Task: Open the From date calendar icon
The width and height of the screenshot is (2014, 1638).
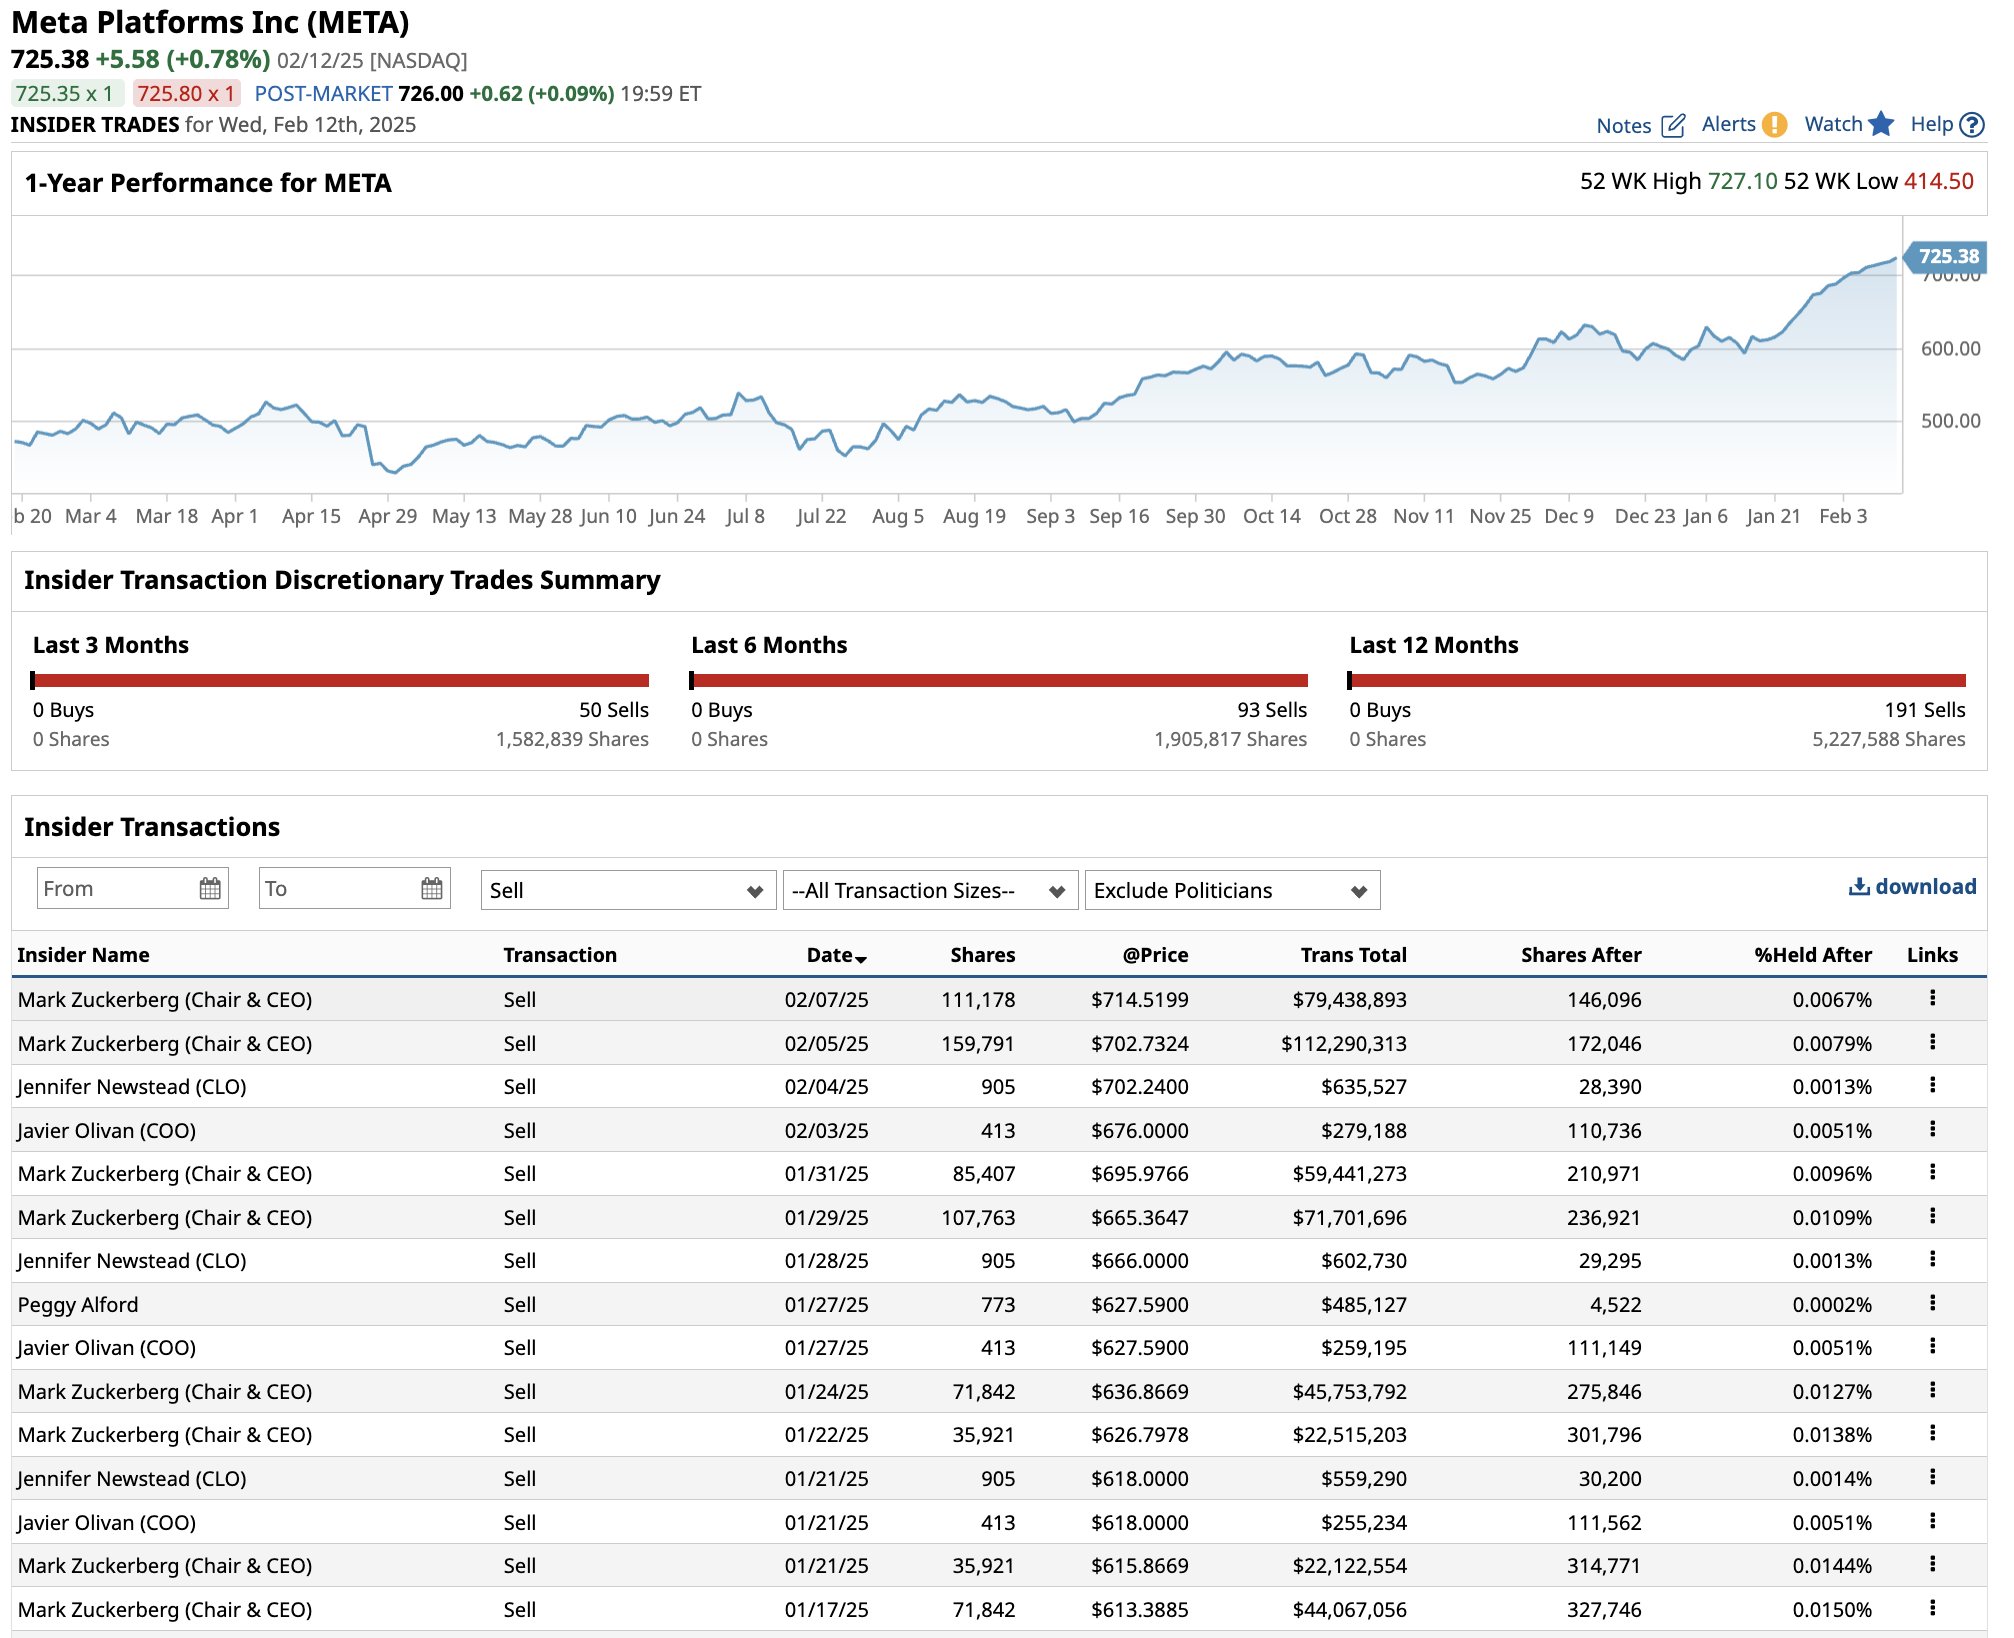Action: click(210, 888)
